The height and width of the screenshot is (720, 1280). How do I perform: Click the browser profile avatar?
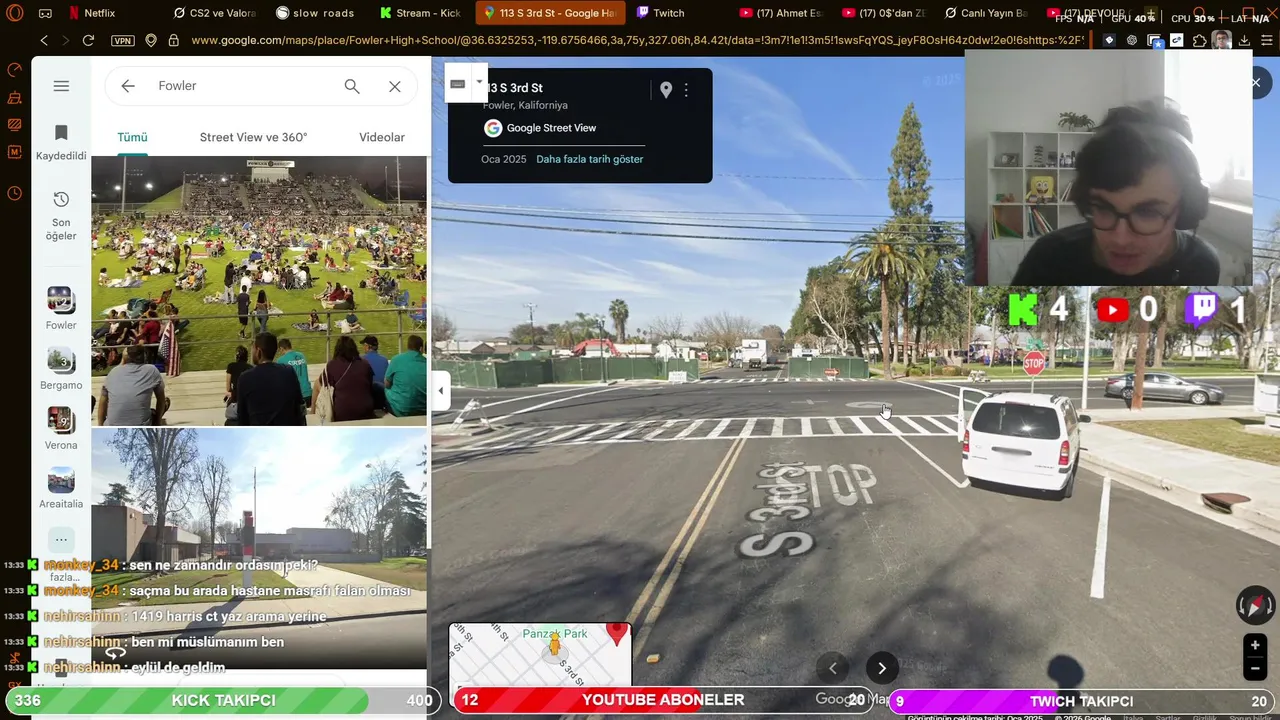(1221, 40)
